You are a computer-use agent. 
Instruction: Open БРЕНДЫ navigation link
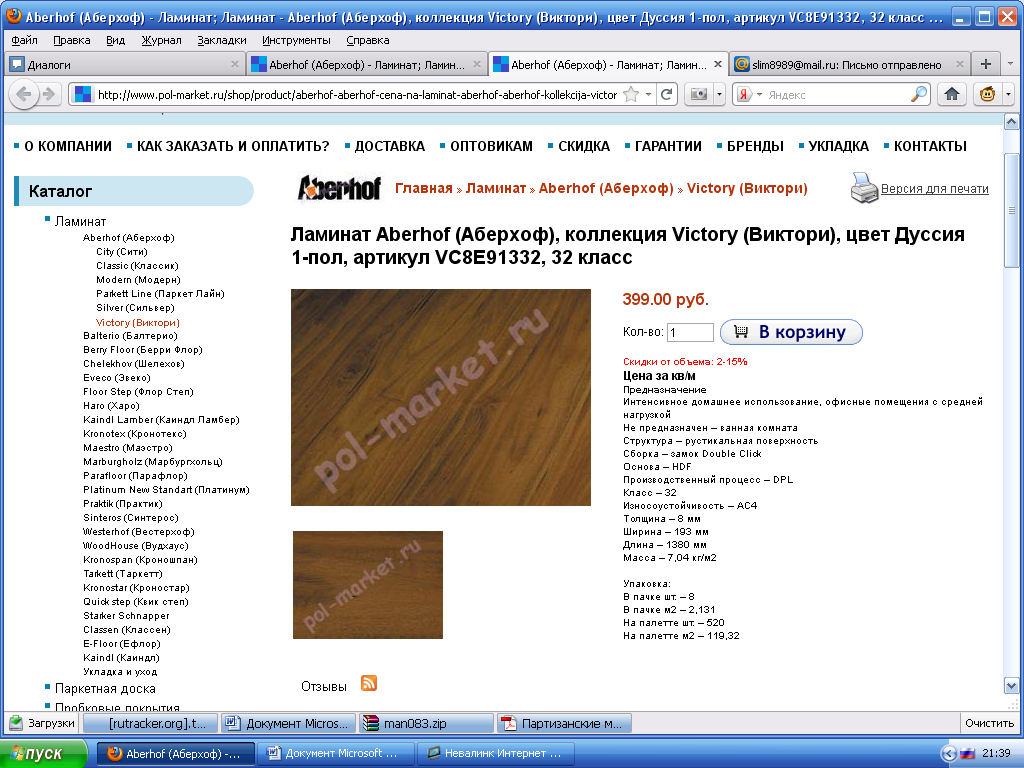click(x=755, y=146)
